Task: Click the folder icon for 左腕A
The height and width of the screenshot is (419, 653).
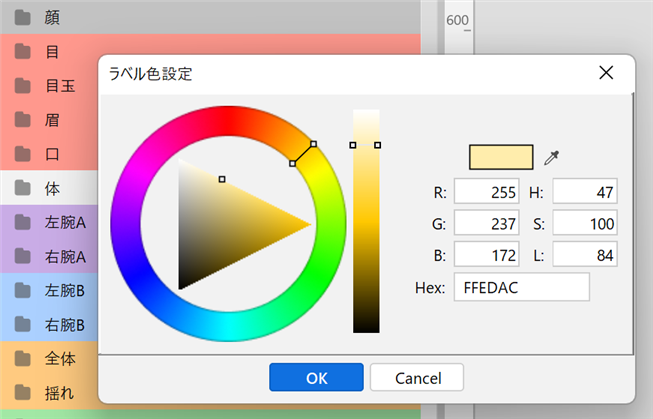Action: [x=23, y=222]
